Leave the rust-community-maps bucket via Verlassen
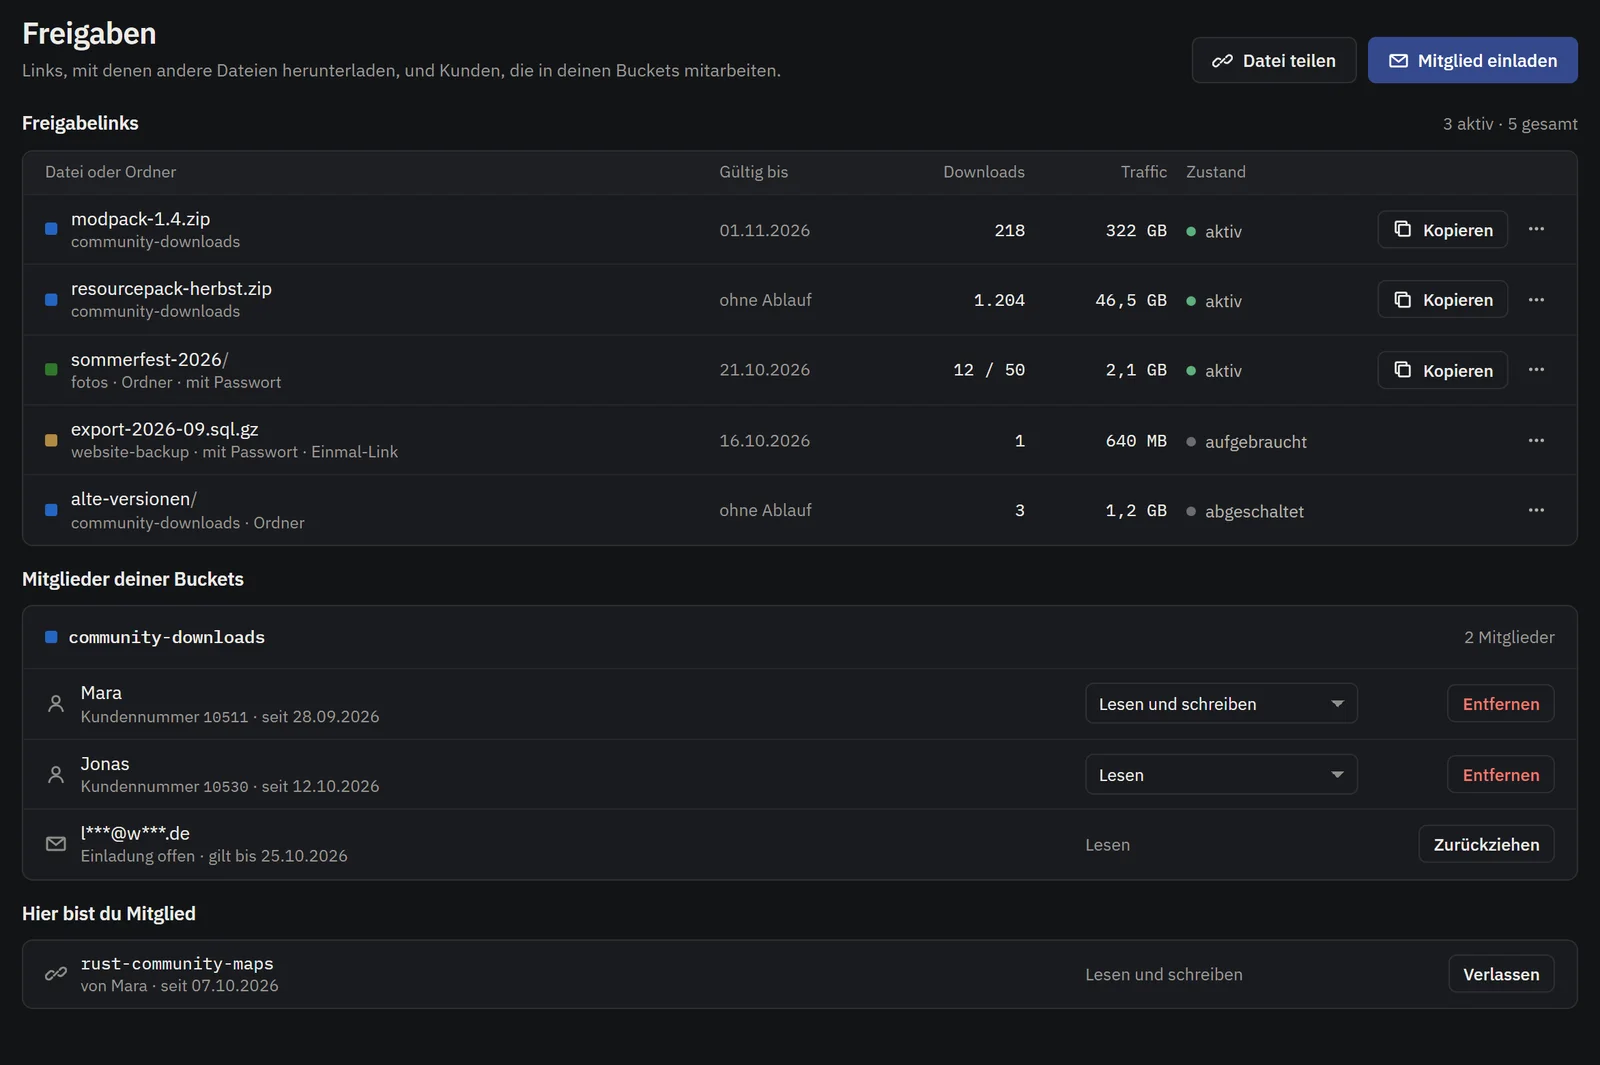Viewport: 1600px width, 1065px height. 1501,974
